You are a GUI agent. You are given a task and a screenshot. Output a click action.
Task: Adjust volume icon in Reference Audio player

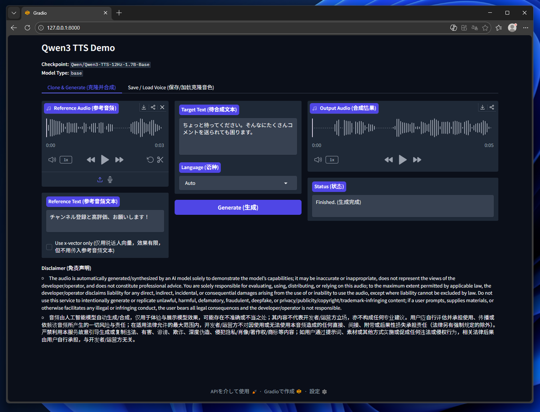52,160
